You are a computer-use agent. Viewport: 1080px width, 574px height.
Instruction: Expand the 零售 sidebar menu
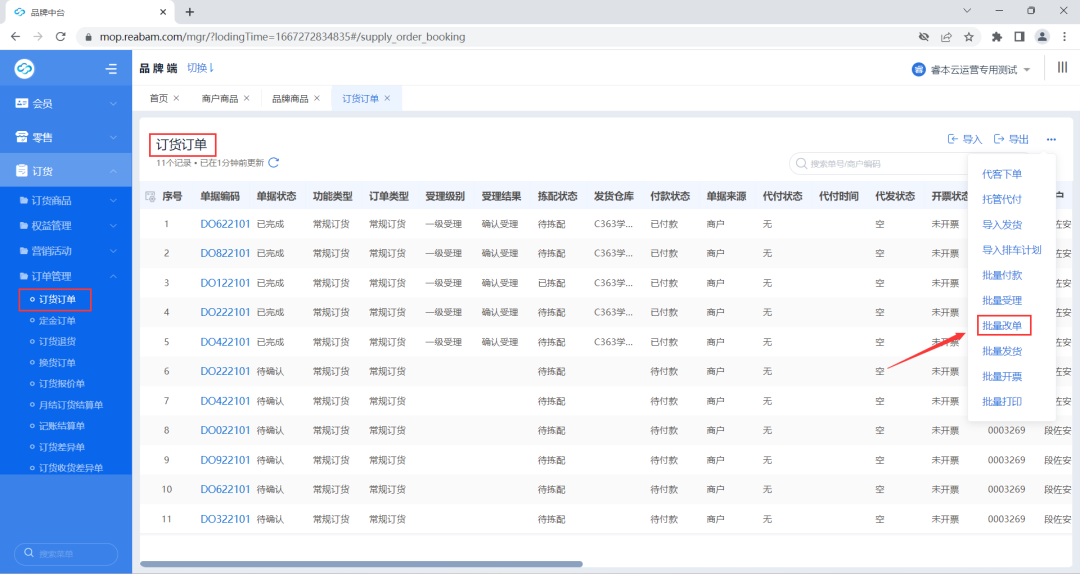(65, 137)
